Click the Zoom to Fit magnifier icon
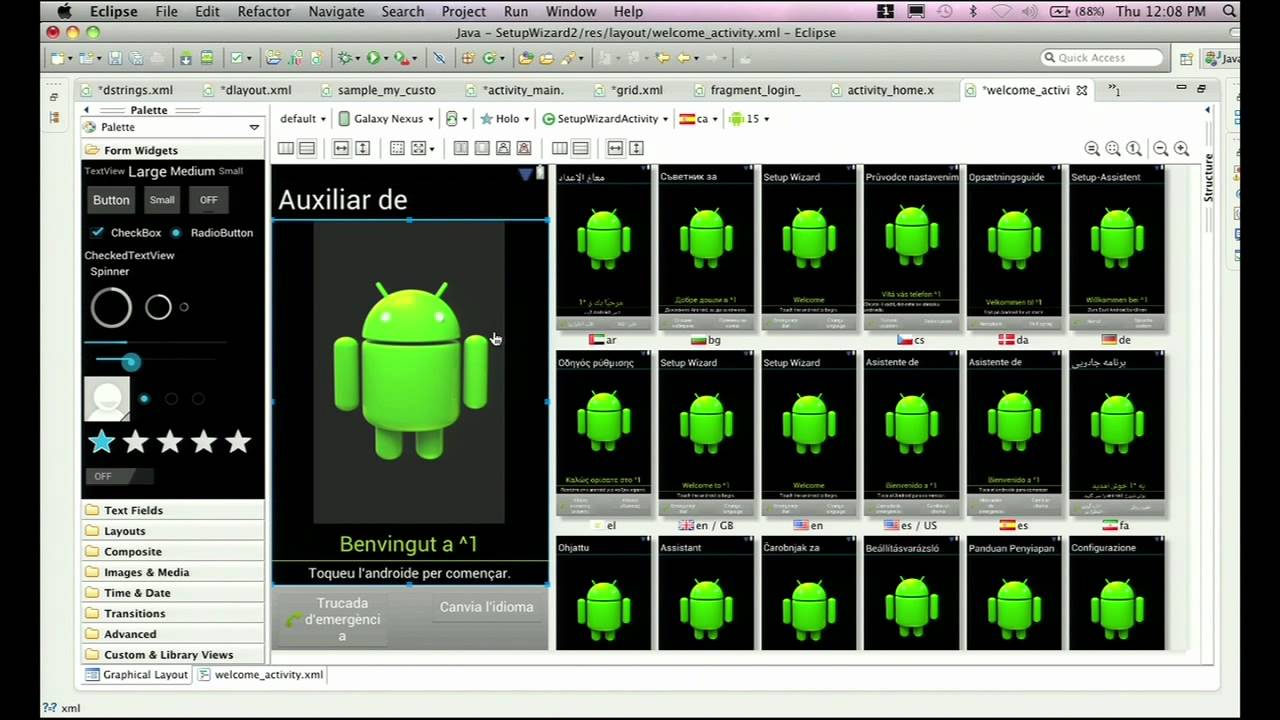The image size is (1280, 720). point(1113,149)
